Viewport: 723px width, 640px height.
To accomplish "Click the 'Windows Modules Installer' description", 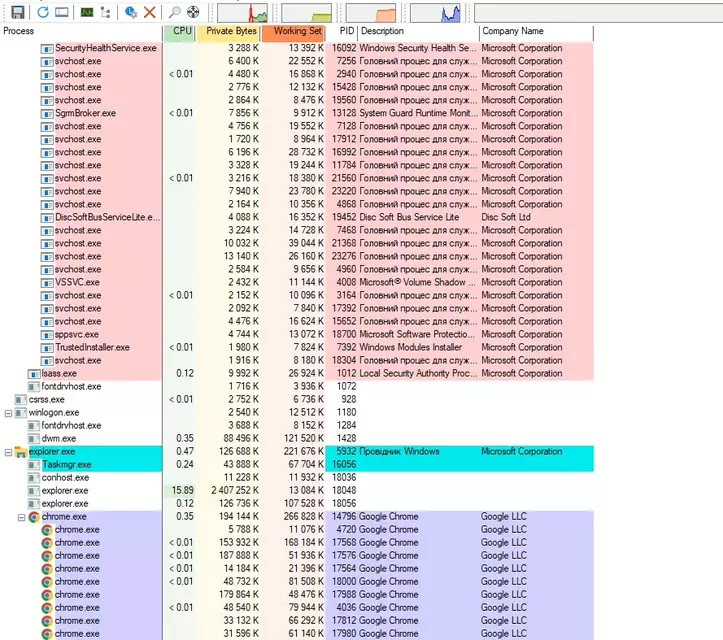I will 410,347.
